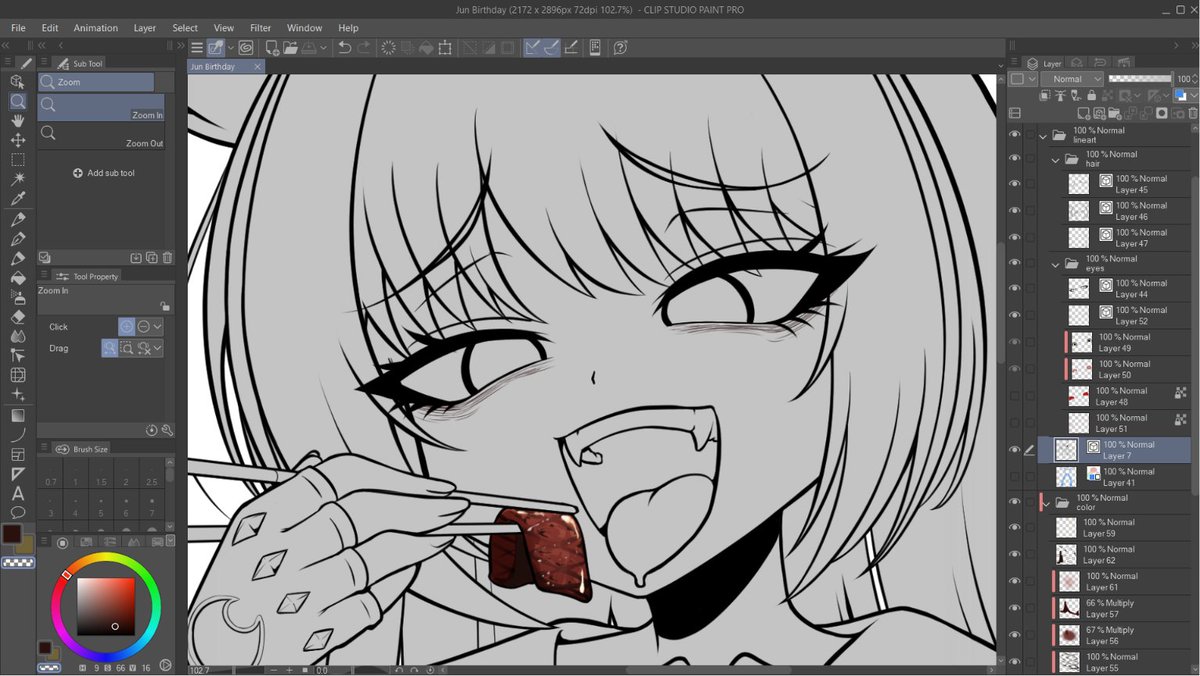This screenshot has width=1200, height=676.
Task: Select the Auto select magic wand tool
Action: (18, 179)
